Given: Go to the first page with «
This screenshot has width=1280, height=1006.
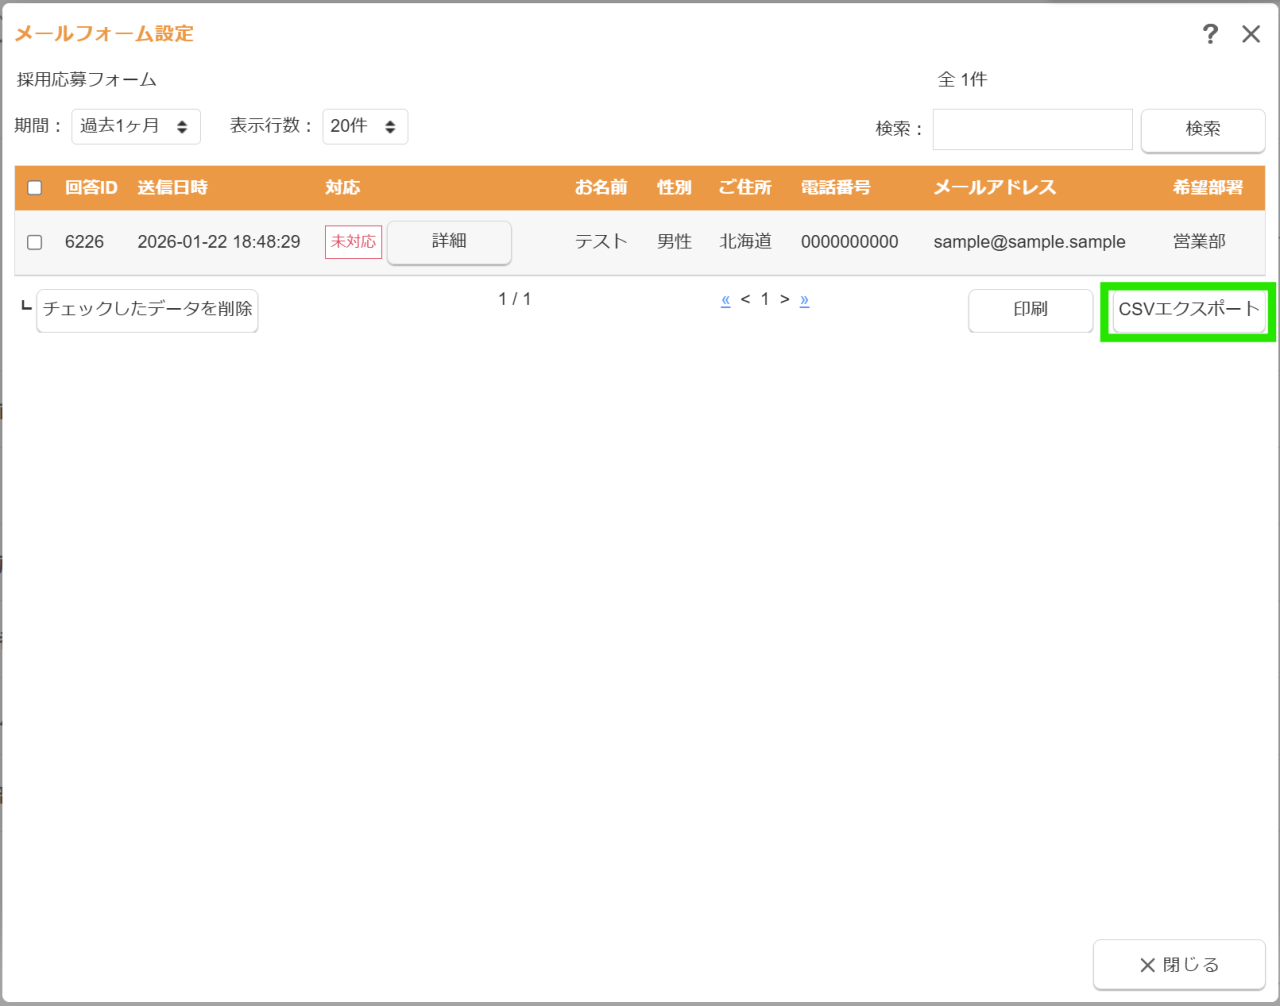Looking at the screenshot, I should 725,299.
